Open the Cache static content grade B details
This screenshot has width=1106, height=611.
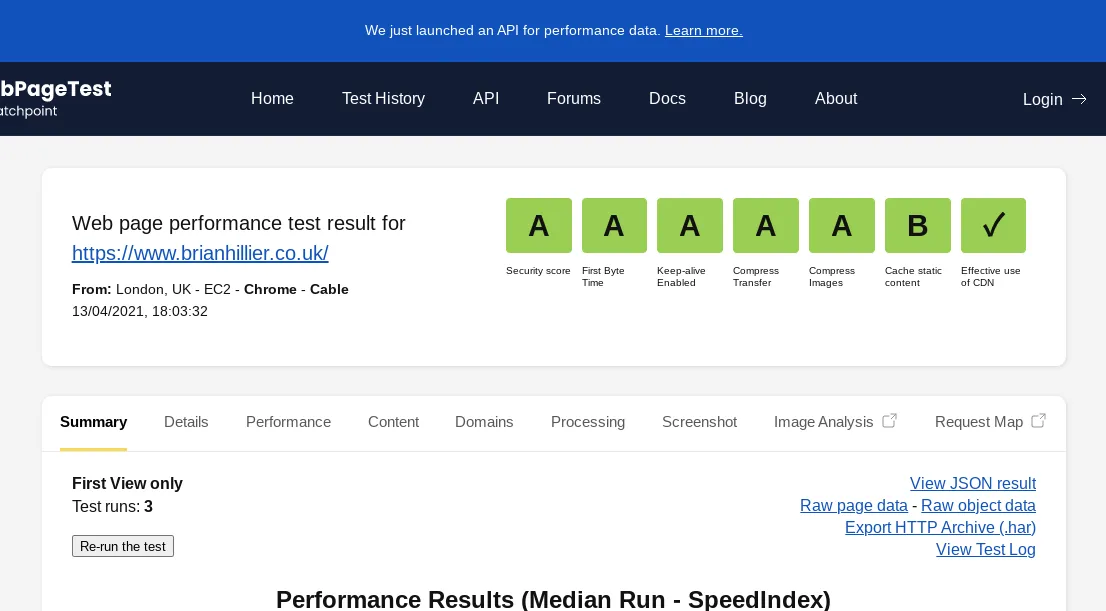tap(918, 225)
